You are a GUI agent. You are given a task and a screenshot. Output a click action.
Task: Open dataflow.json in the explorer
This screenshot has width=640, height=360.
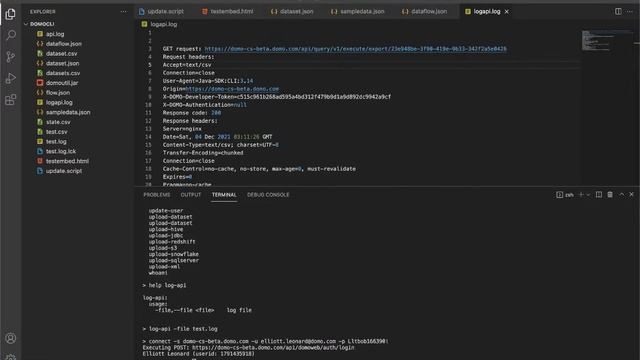[x=64, y=44]
